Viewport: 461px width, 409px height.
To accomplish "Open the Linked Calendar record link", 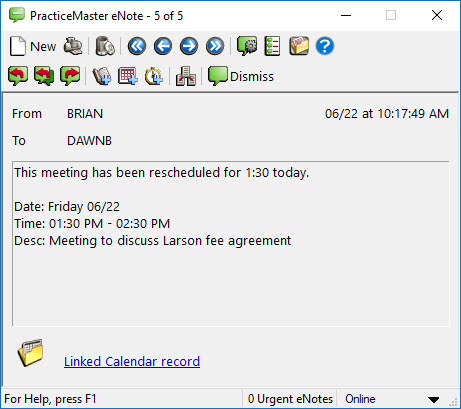I will coord(132,362).
